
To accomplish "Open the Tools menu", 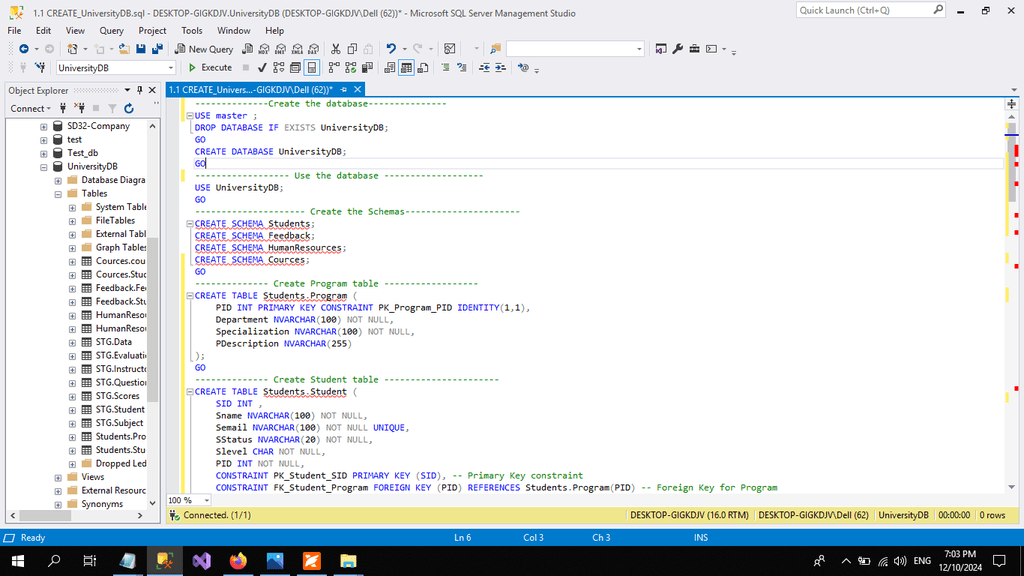I will click(x=191, y=31).
